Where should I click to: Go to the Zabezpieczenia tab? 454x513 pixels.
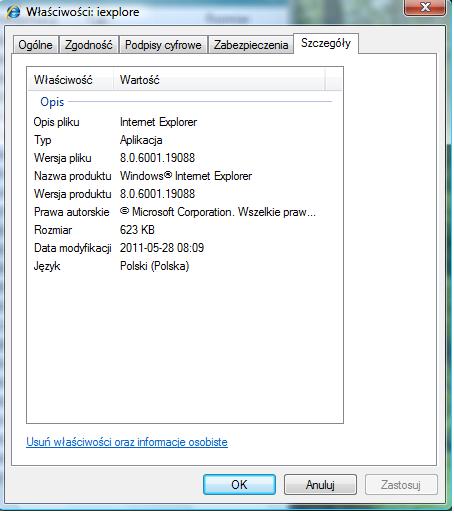point(251,45)
